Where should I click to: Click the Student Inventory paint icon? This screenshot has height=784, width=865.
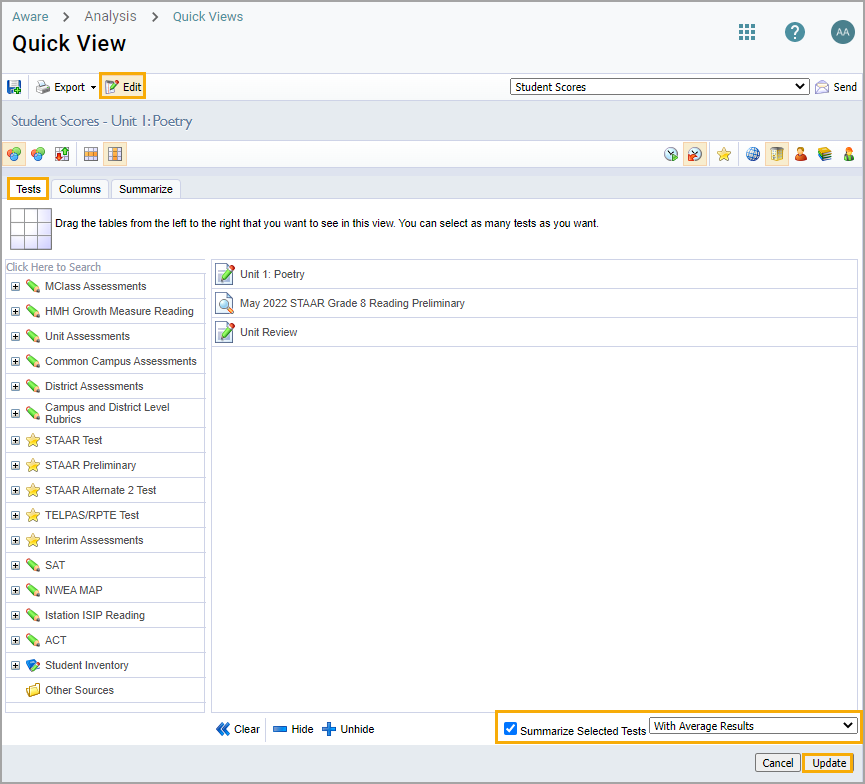[x=33, y=665]
